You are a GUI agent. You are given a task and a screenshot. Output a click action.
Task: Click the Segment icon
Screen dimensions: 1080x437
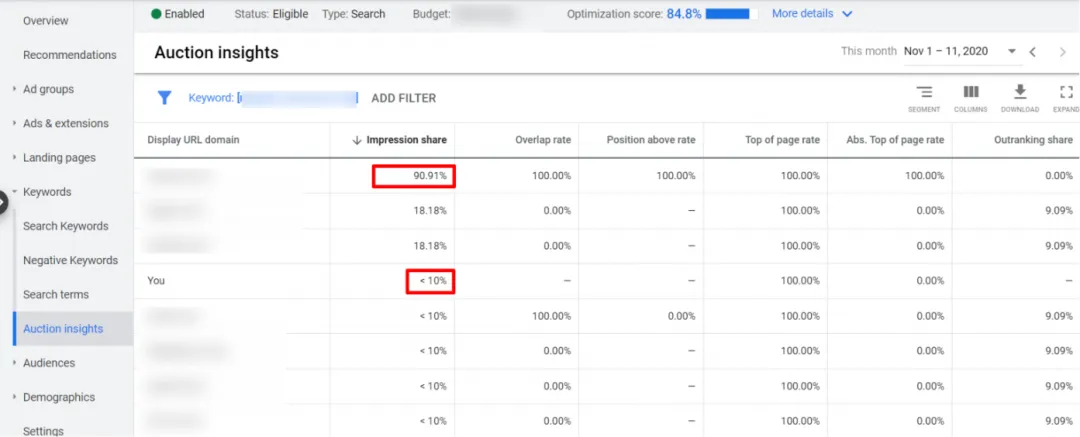[924, 93]
